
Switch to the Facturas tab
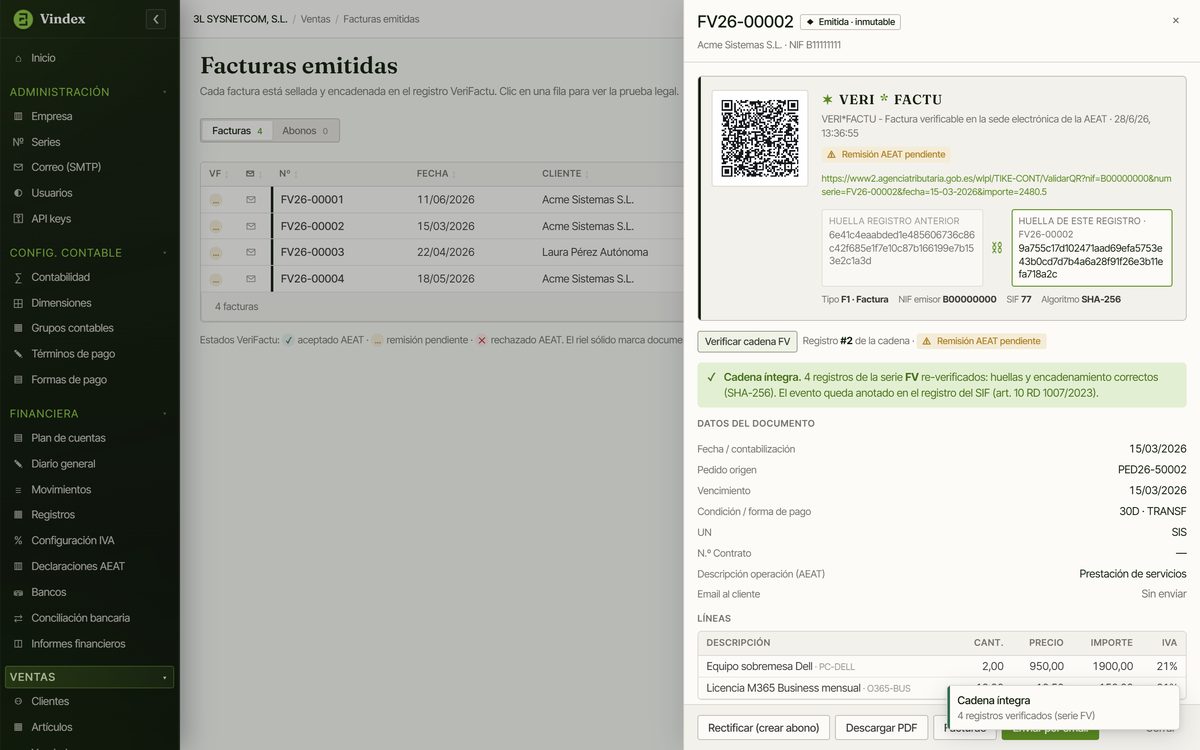tap(237, 131)
